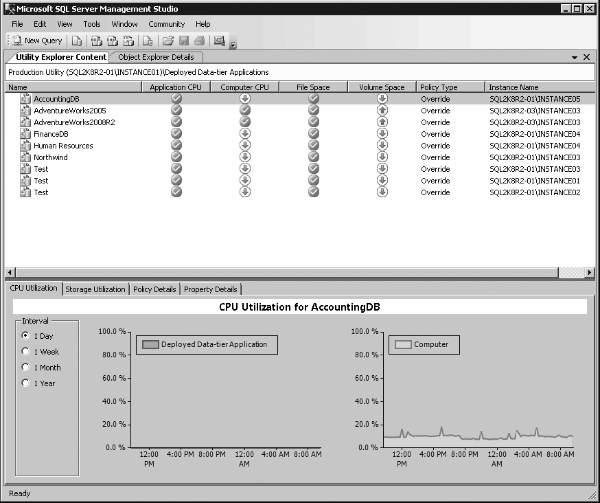Click the Analysis Services MDX Query icon
Viewport: 600px width, 503px height.
[x=96, y=41]
